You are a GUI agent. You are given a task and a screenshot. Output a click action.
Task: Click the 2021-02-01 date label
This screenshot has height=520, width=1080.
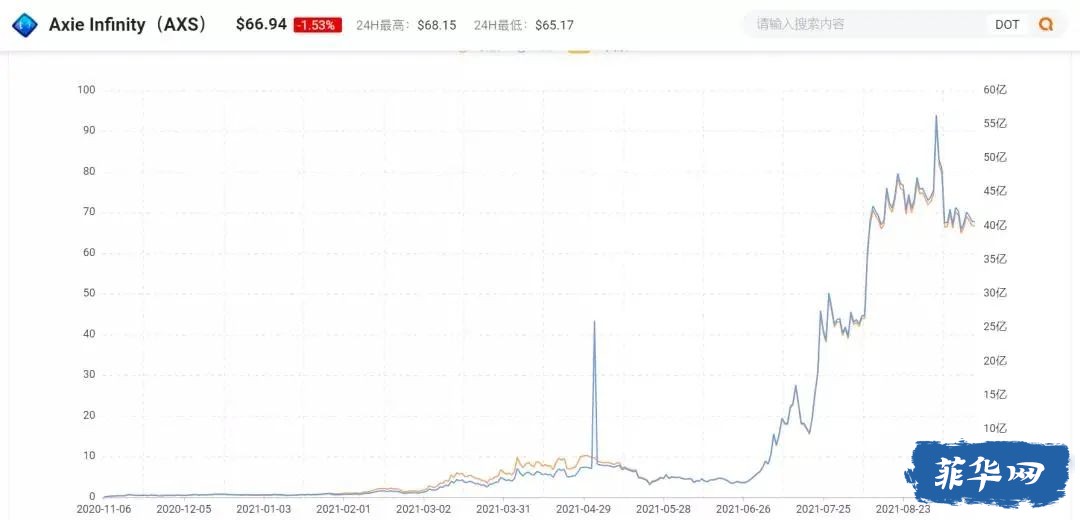[344, 510]
